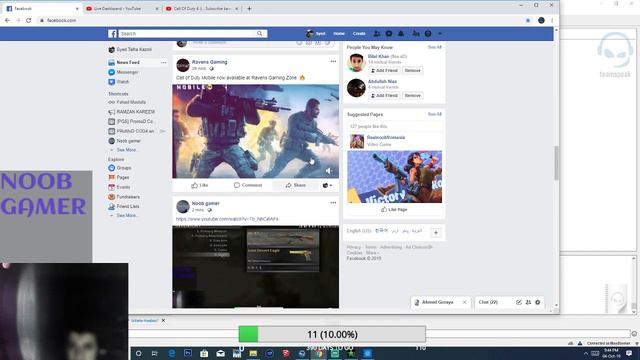Click Noob gamer post profile picture
Screen dimensions: 640x360
[x=183, y=206]
